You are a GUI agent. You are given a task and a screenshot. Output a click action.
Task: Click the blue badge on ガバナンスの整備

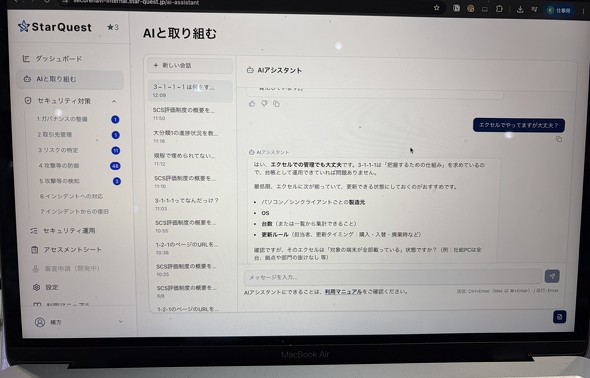click(x=115, y=120)
